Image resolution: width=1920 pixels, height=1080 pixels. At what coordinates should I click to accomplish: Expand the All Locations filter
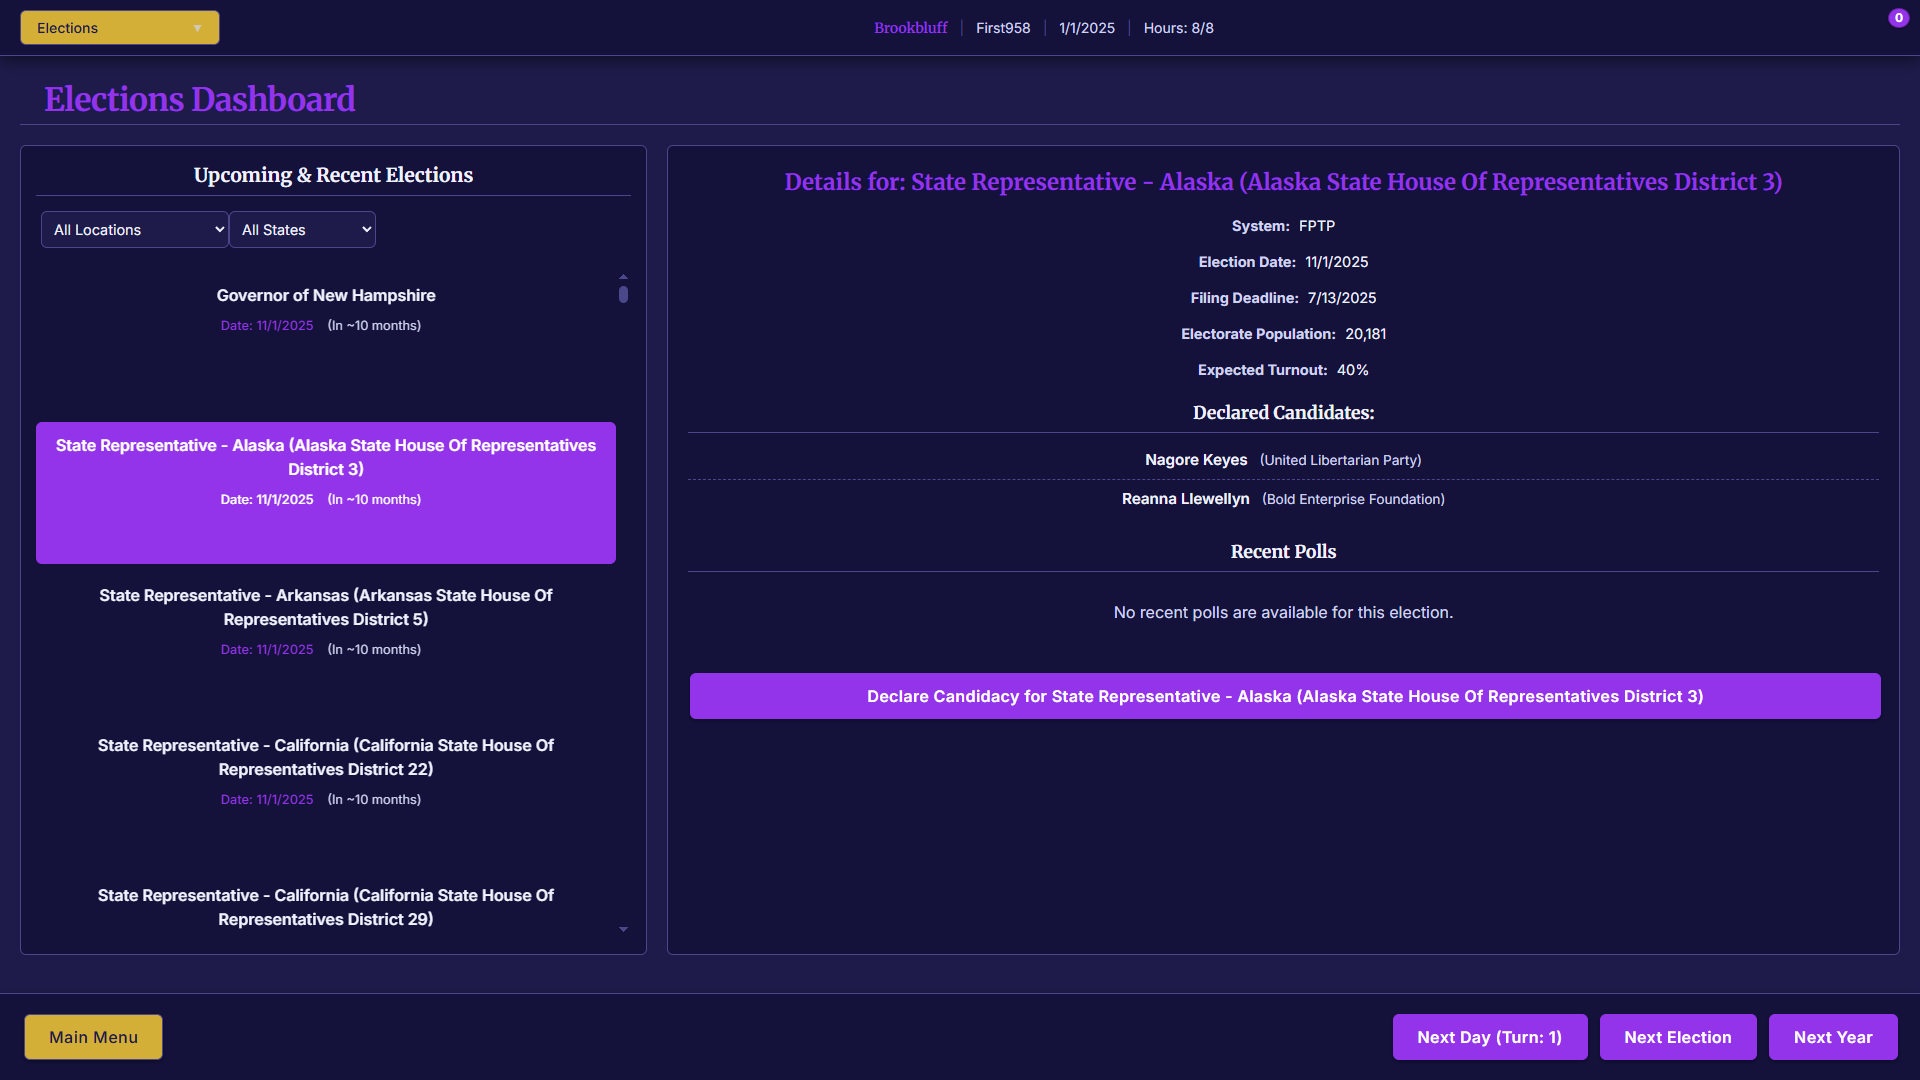pos(134,230)
